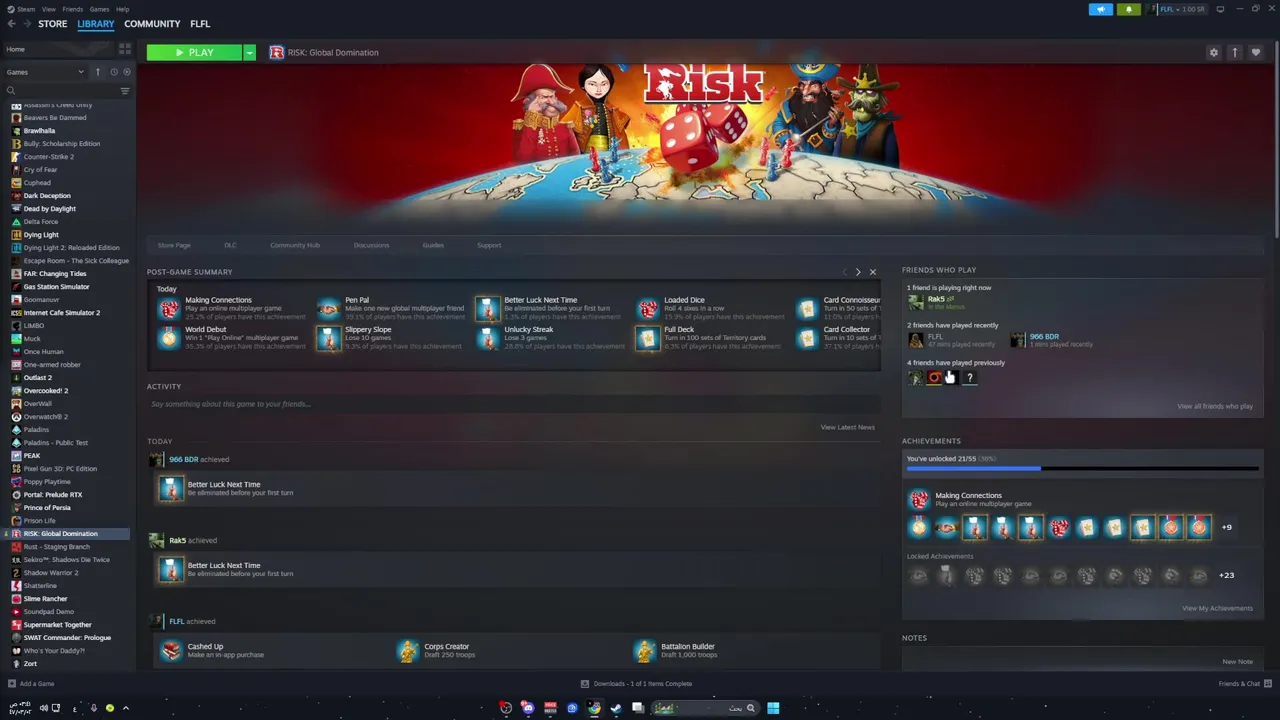
Task: Open Corps Creator achievement icon
Action: click(x=408, y=651)
